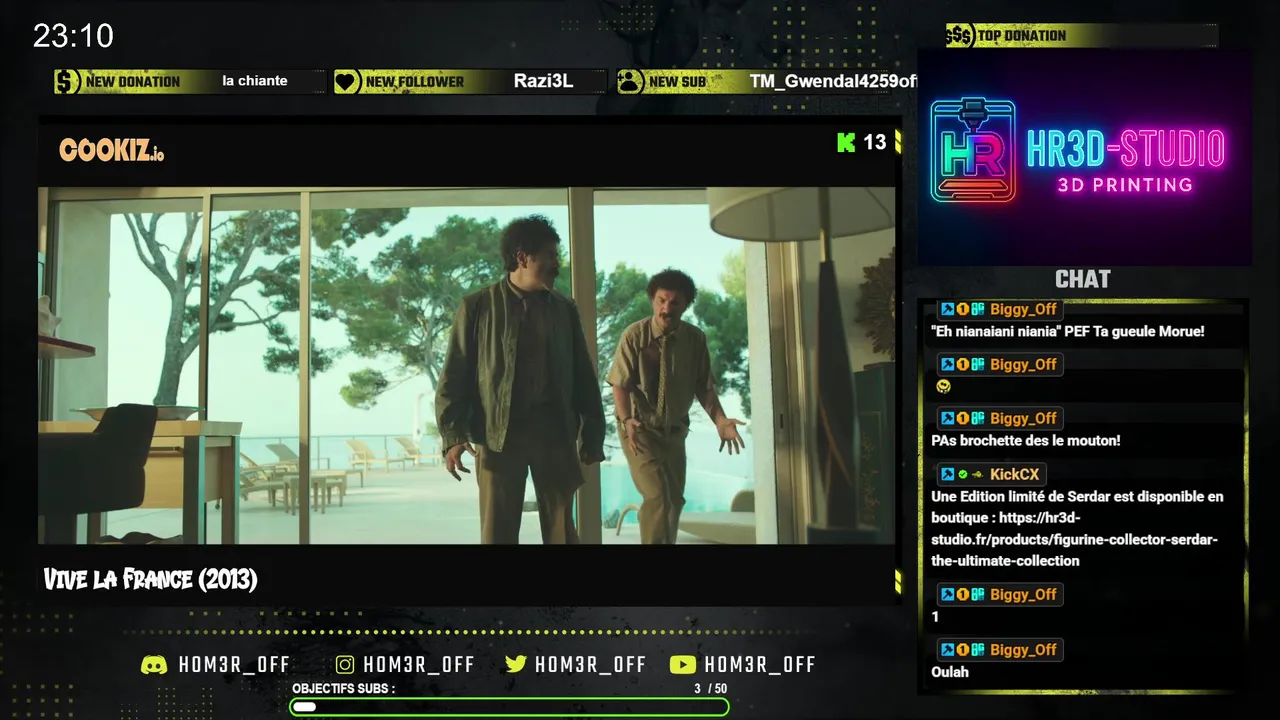Click the subs objective progress bar
Image resolution: width=1280 pixels, height=720 pixels.
pos(509,707)
